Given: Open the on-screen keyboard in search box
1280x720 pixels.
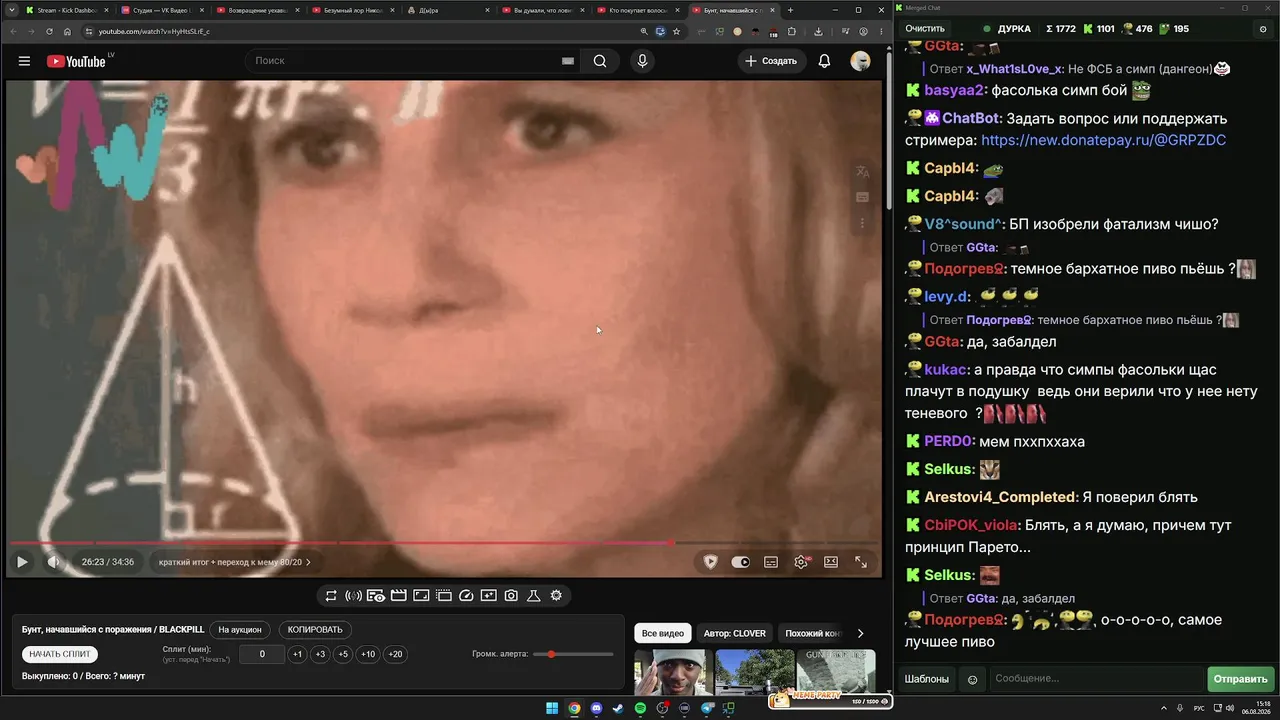Looking at the screenshot, I should (568, 61).
